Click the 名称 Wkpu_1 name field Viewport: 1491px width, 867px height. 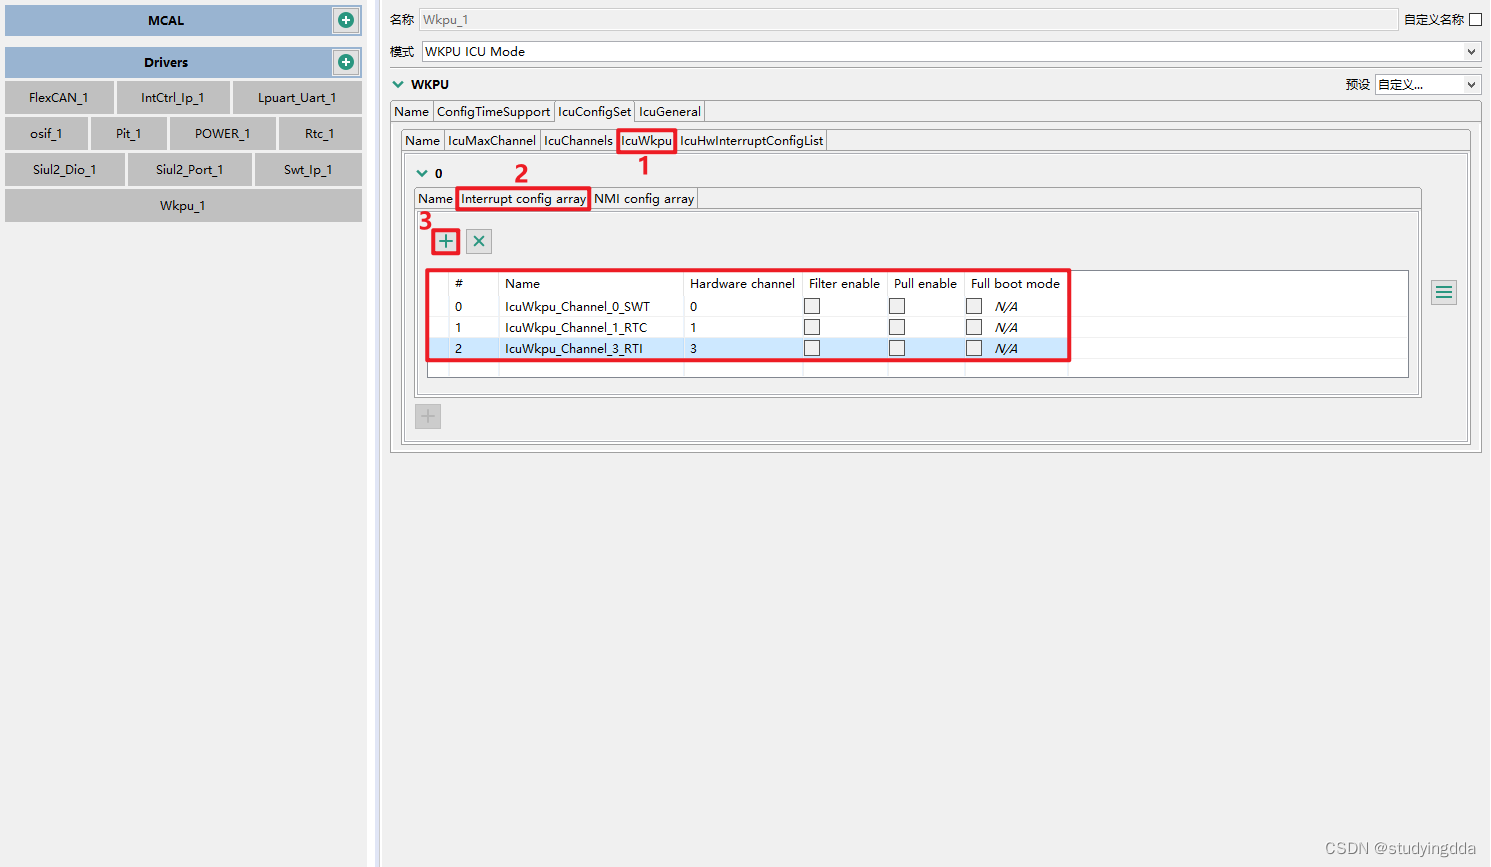908,19
